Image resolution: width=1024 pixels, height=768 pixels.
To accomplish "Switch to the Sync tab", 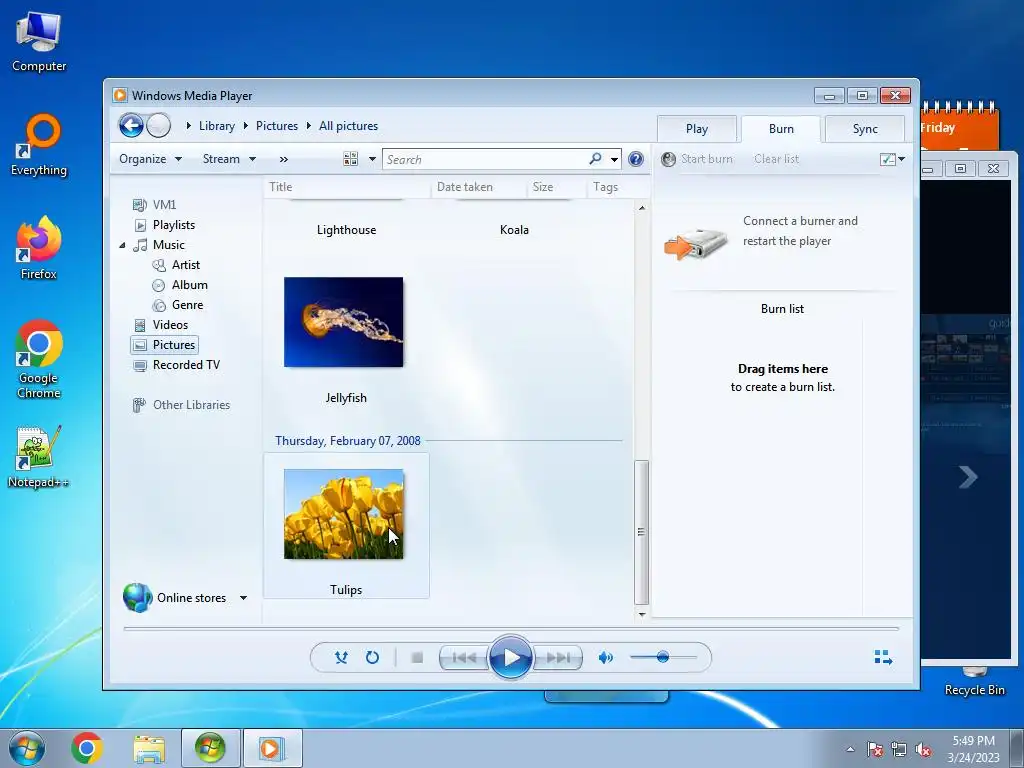I will coord(865,129).
